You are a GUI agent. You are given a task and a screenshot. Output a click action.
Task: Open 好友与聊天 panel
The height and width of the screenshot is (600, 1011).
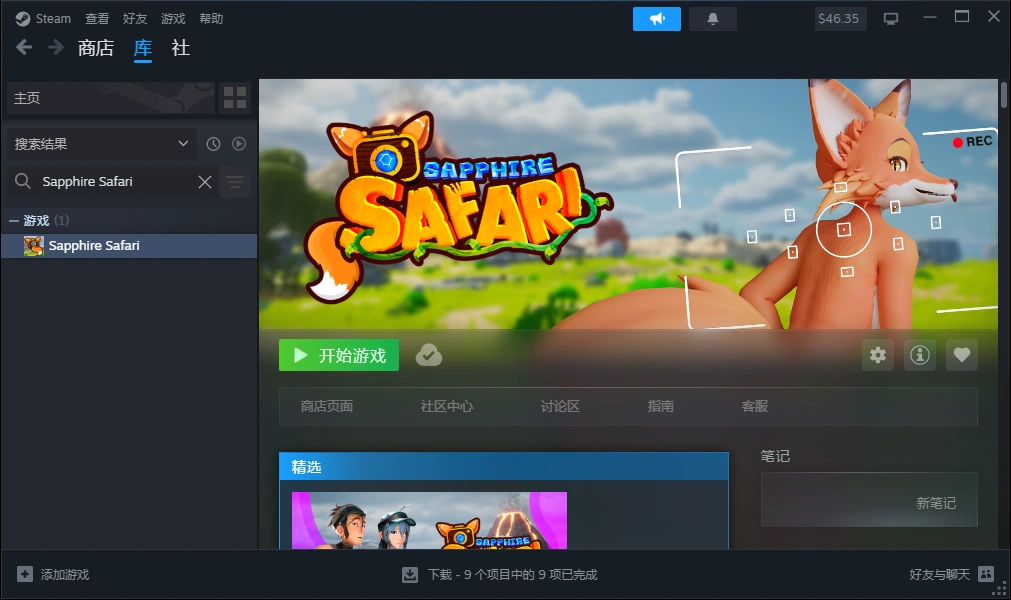[x=952, y=574]
